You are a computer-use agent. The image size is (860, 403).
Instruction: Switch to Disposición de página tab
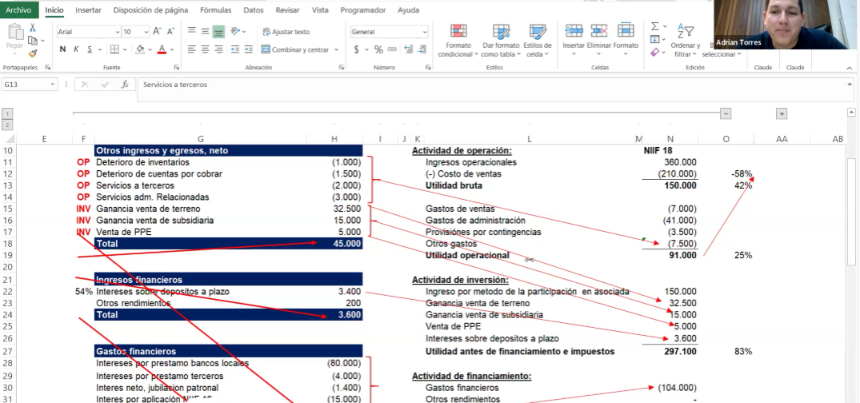pyautogui.click(x=151, y=10)
